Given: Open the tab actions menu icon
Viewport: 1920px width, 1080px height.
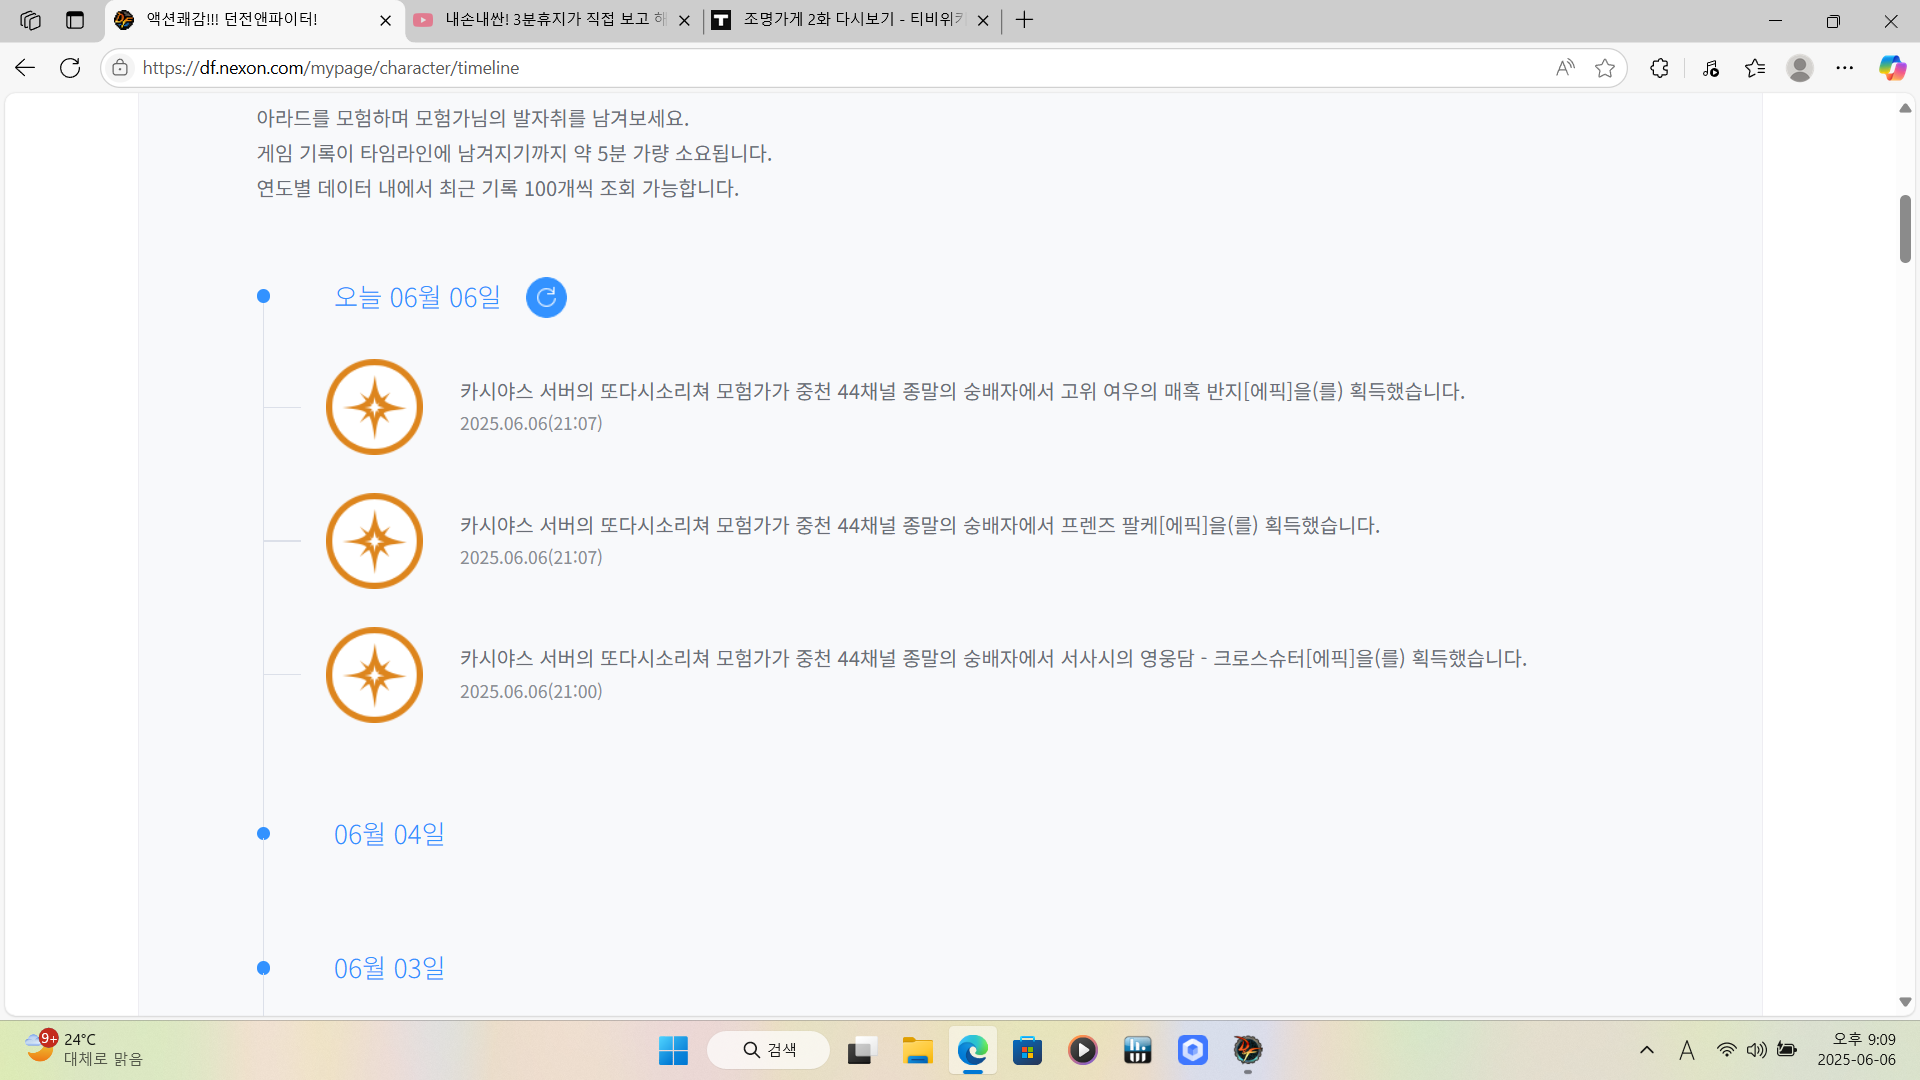Looking at the screenshot, I should [x=75, y=20].
